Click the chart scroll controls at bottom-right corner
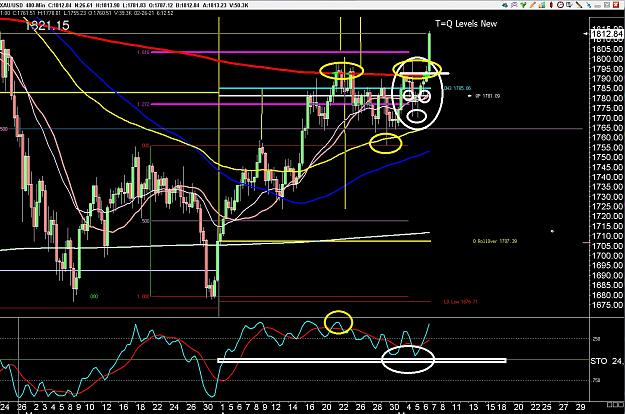 [615, 405]
